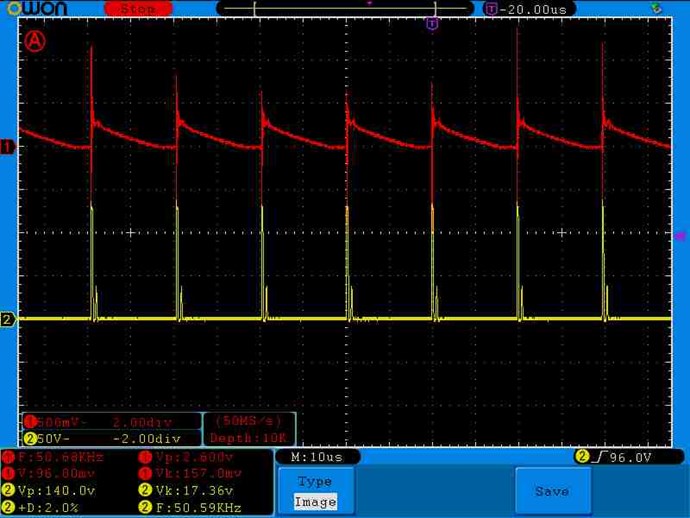Click the yellow channel 2 trigger source icon
The height and width of the screenshot is (518, 690).
coord(582,456)
